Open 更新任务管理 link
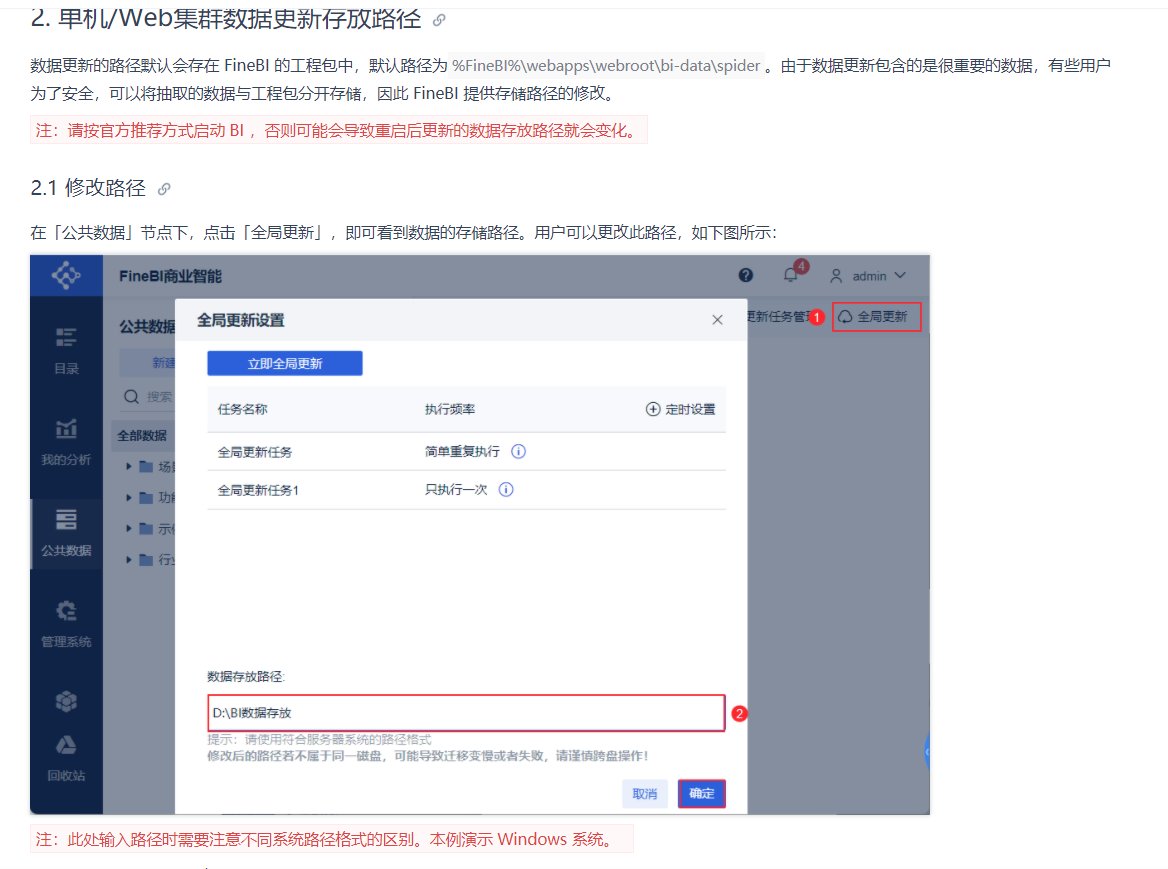The image size is (1168, 869). pos(779,316)
